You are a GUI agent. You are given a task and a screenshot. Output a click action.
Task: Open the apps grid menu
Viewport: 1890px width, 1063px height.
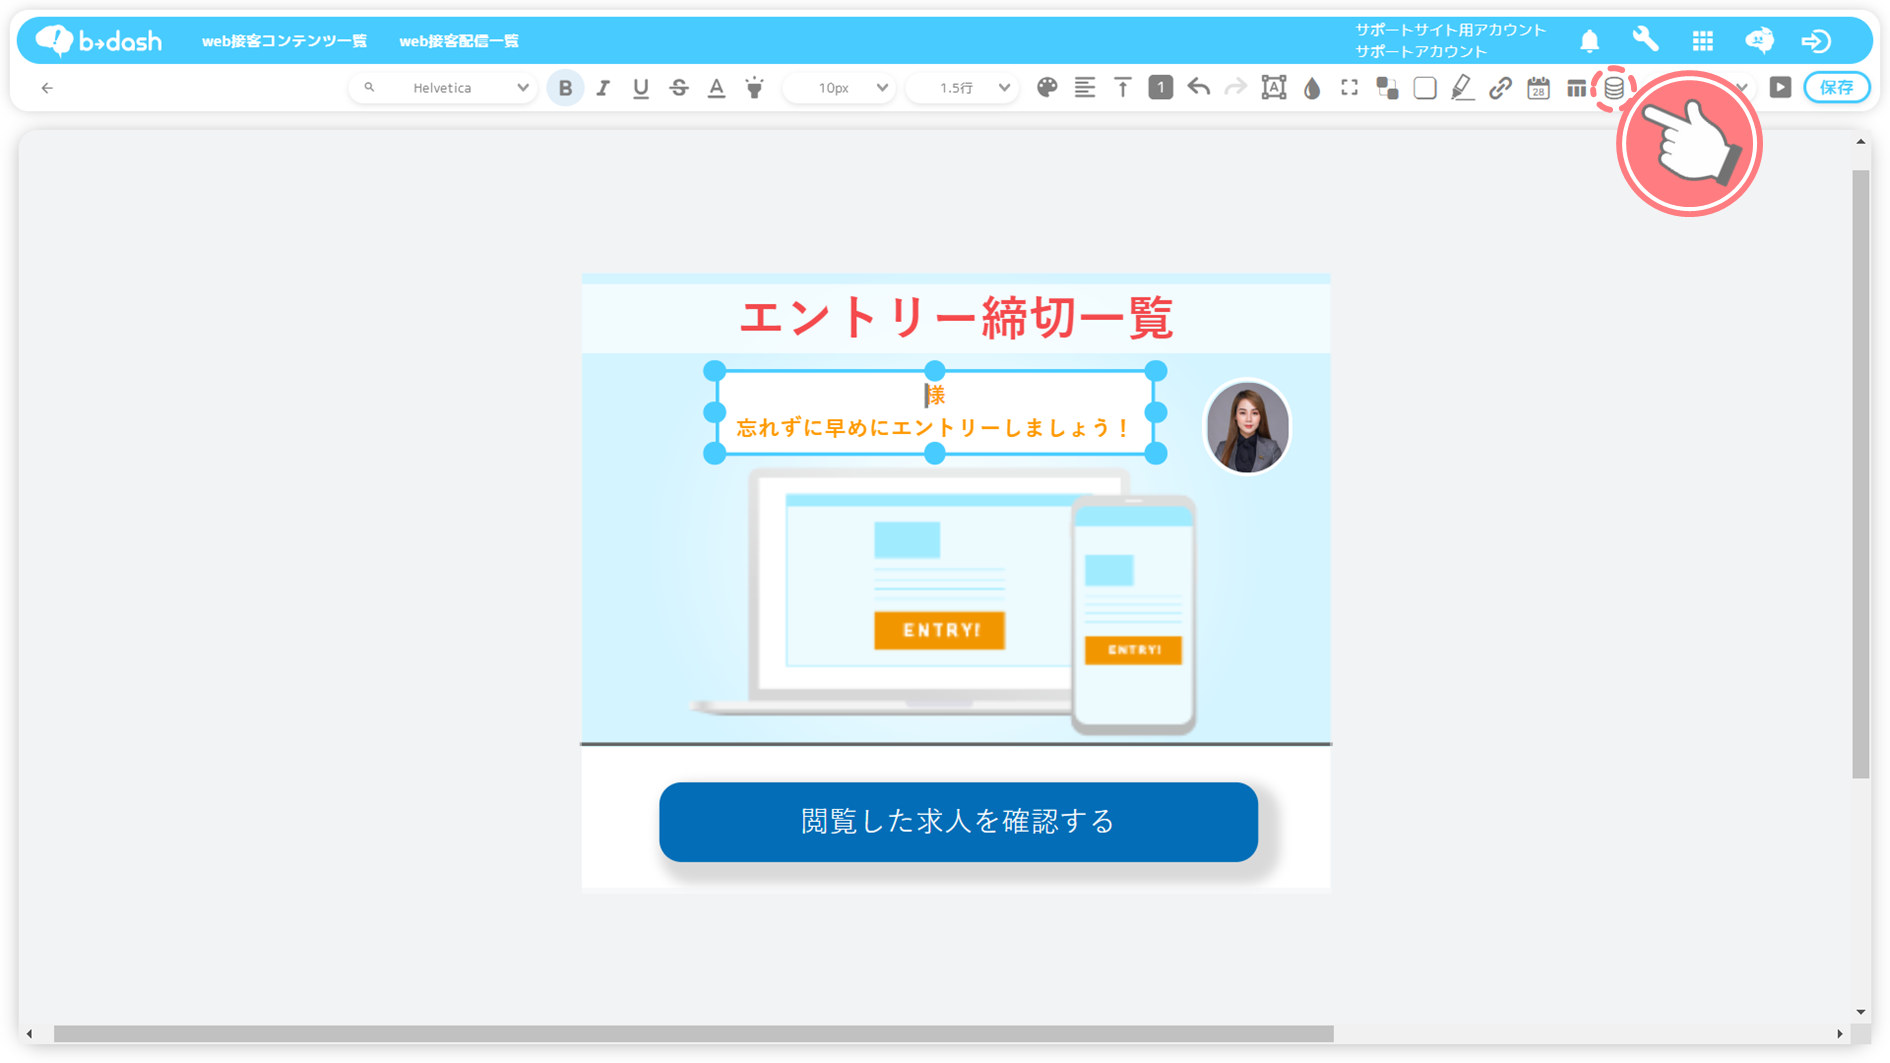1703,41
